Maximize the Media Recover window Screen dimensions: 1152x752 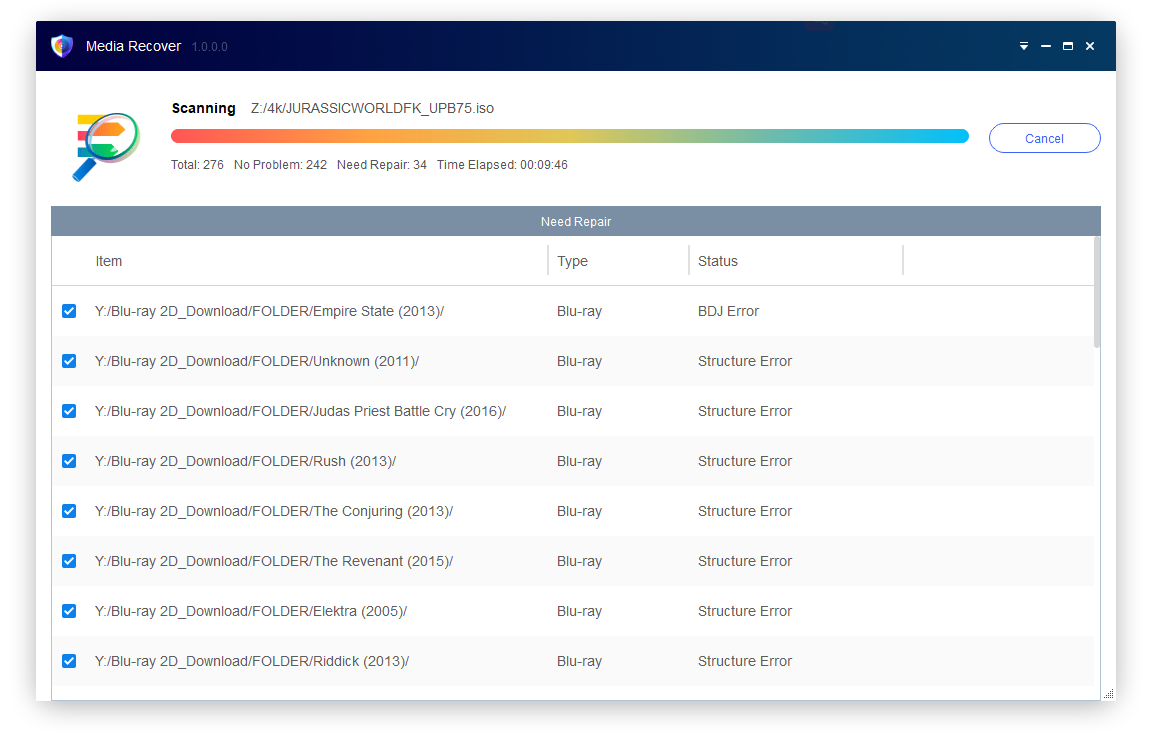(x=1067, y=46)
